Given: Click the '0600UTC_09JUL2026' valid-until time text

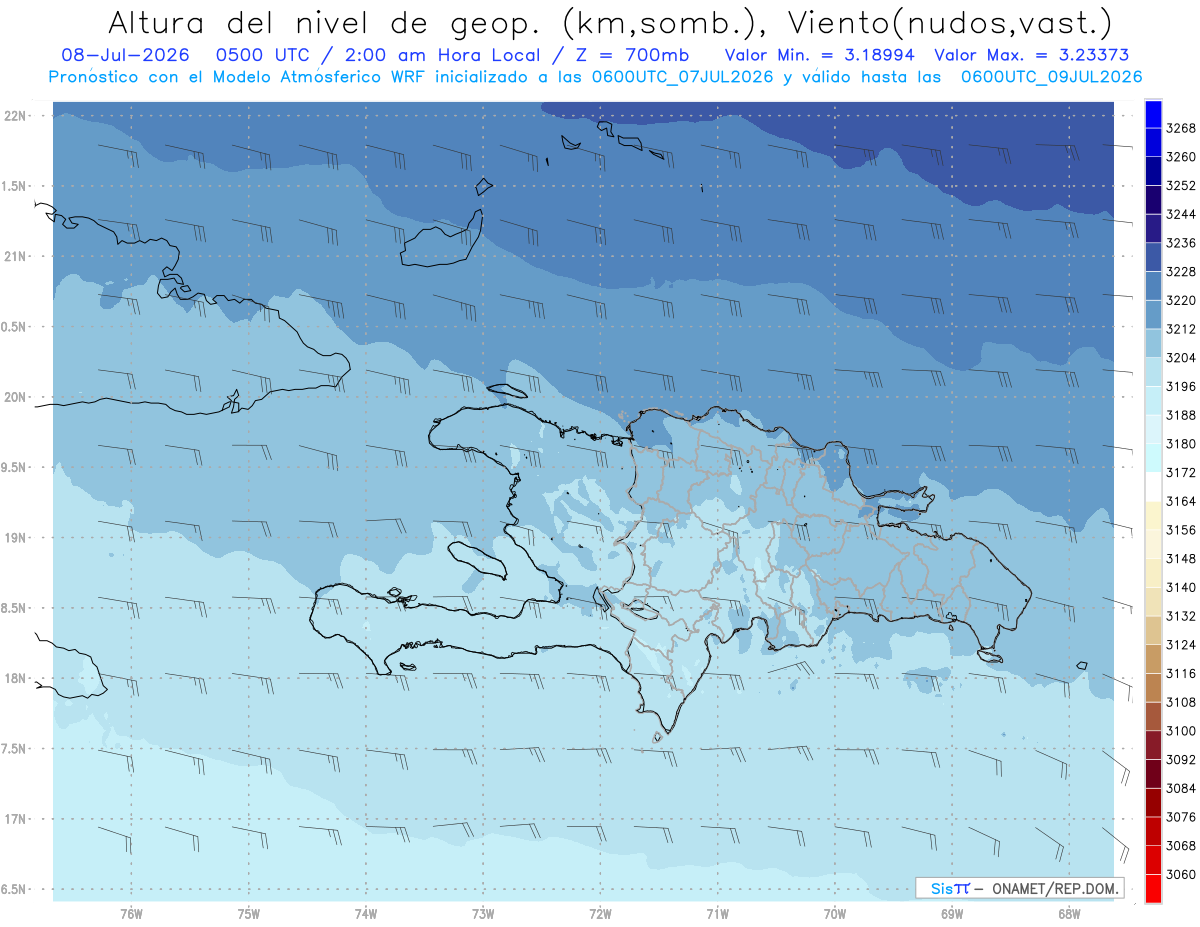Looking at the screenshot, I should [x=1051, y=76].
